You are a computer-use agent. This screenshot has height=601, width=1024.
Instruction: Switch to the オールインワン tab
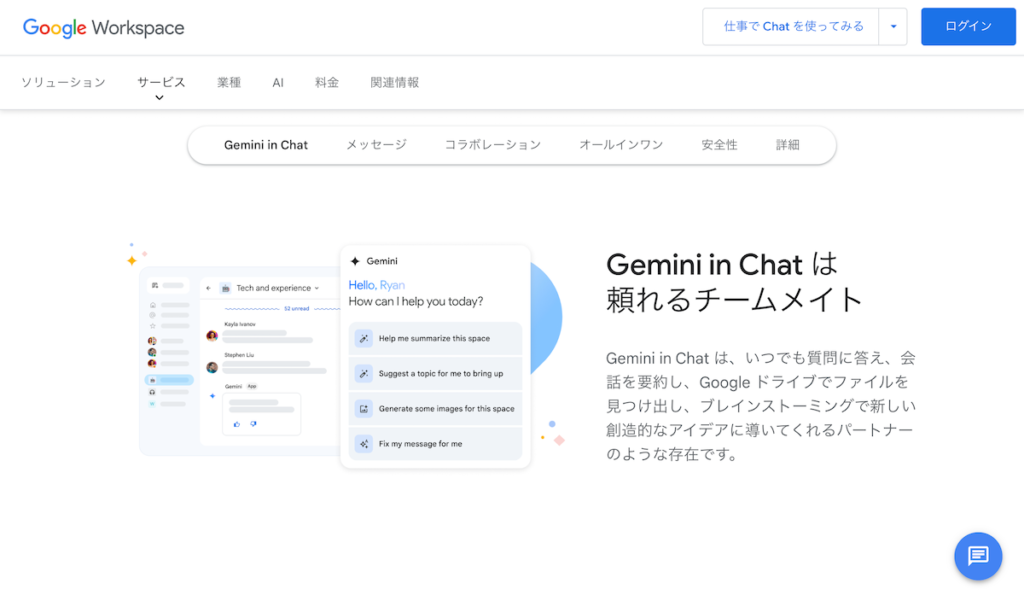(621, 145)
